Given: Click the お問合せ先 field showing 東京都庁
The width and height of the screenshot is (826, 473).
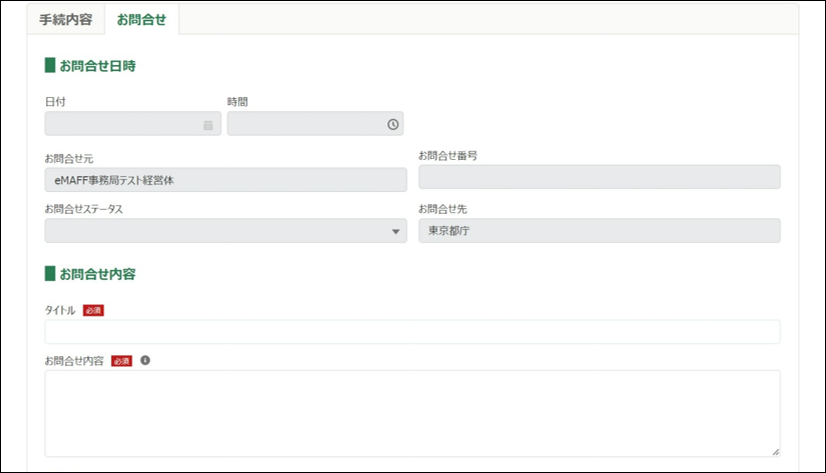Looking at the screenshot, I should point(599,231).
